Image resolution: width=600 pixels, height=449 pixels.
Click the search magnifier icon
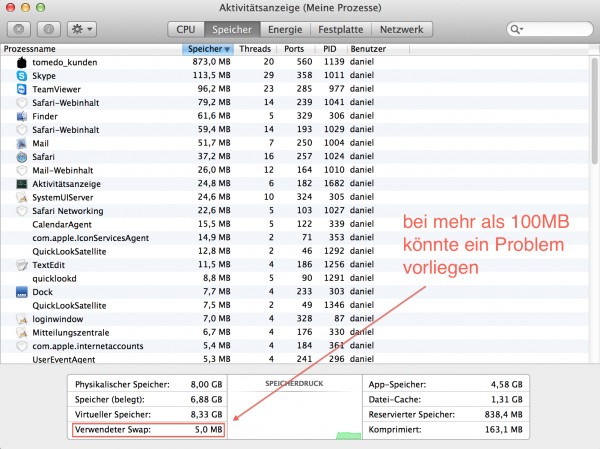pyautogui.click(x=516, y=29)
